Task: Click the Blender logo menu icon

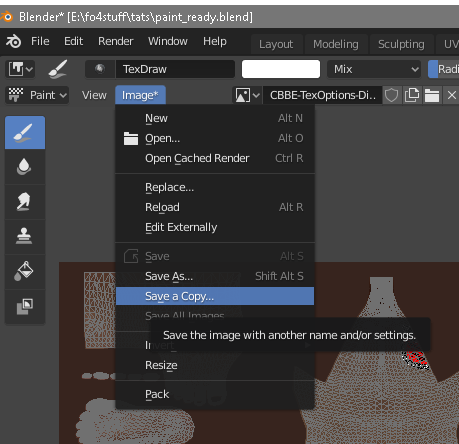Action: pos(13,41)
